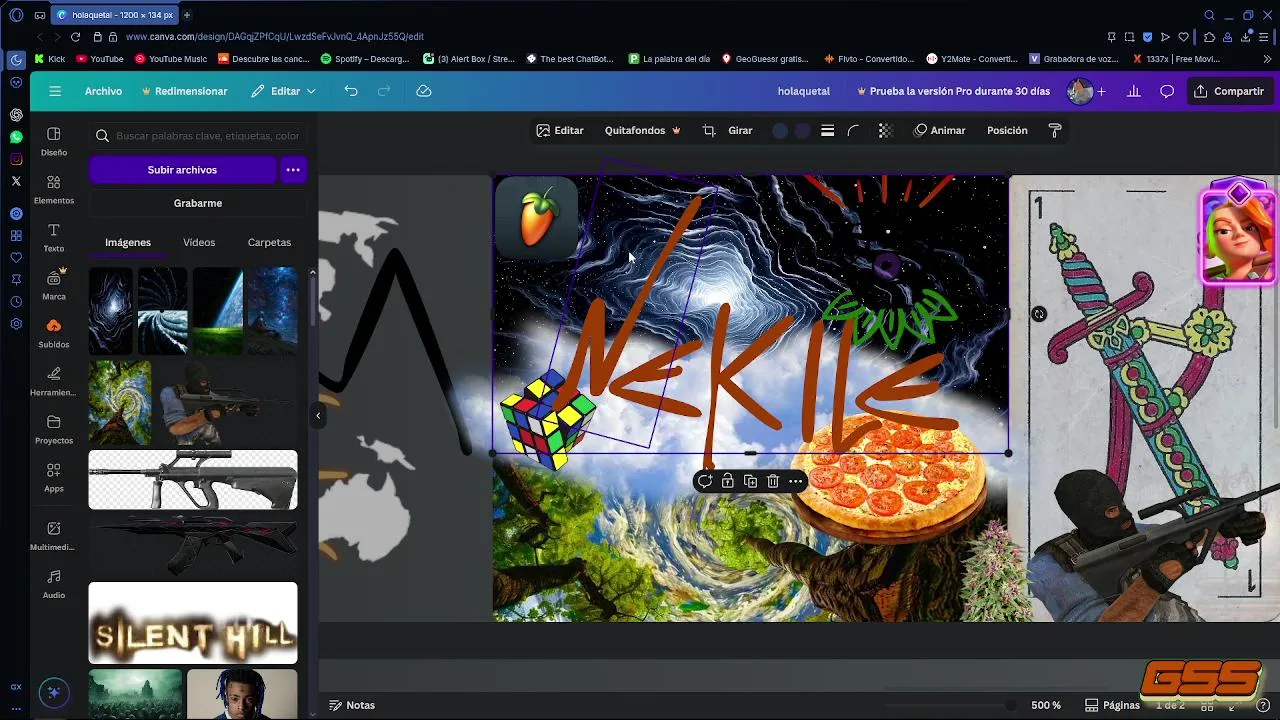The image size is (1280, 720).
Task: Check the cloud save status icon
Action: [424, 91]
